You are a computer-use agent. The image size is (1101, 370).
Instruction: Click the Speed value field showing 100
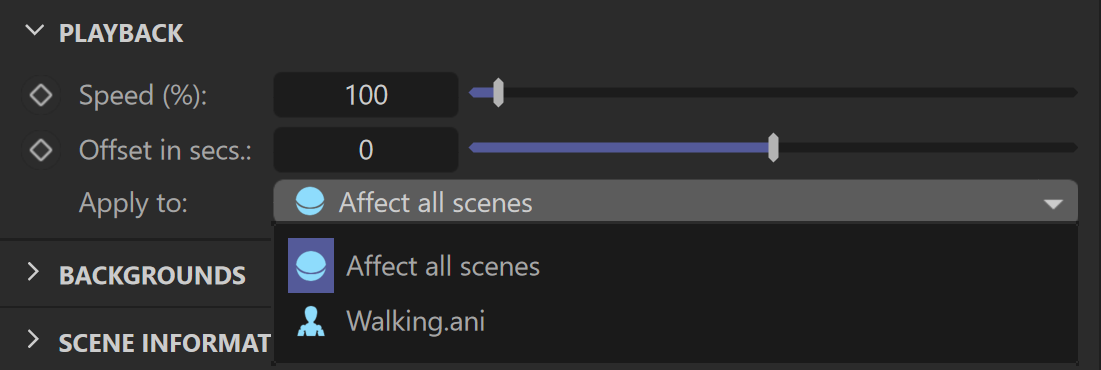[x=366, y=95]
